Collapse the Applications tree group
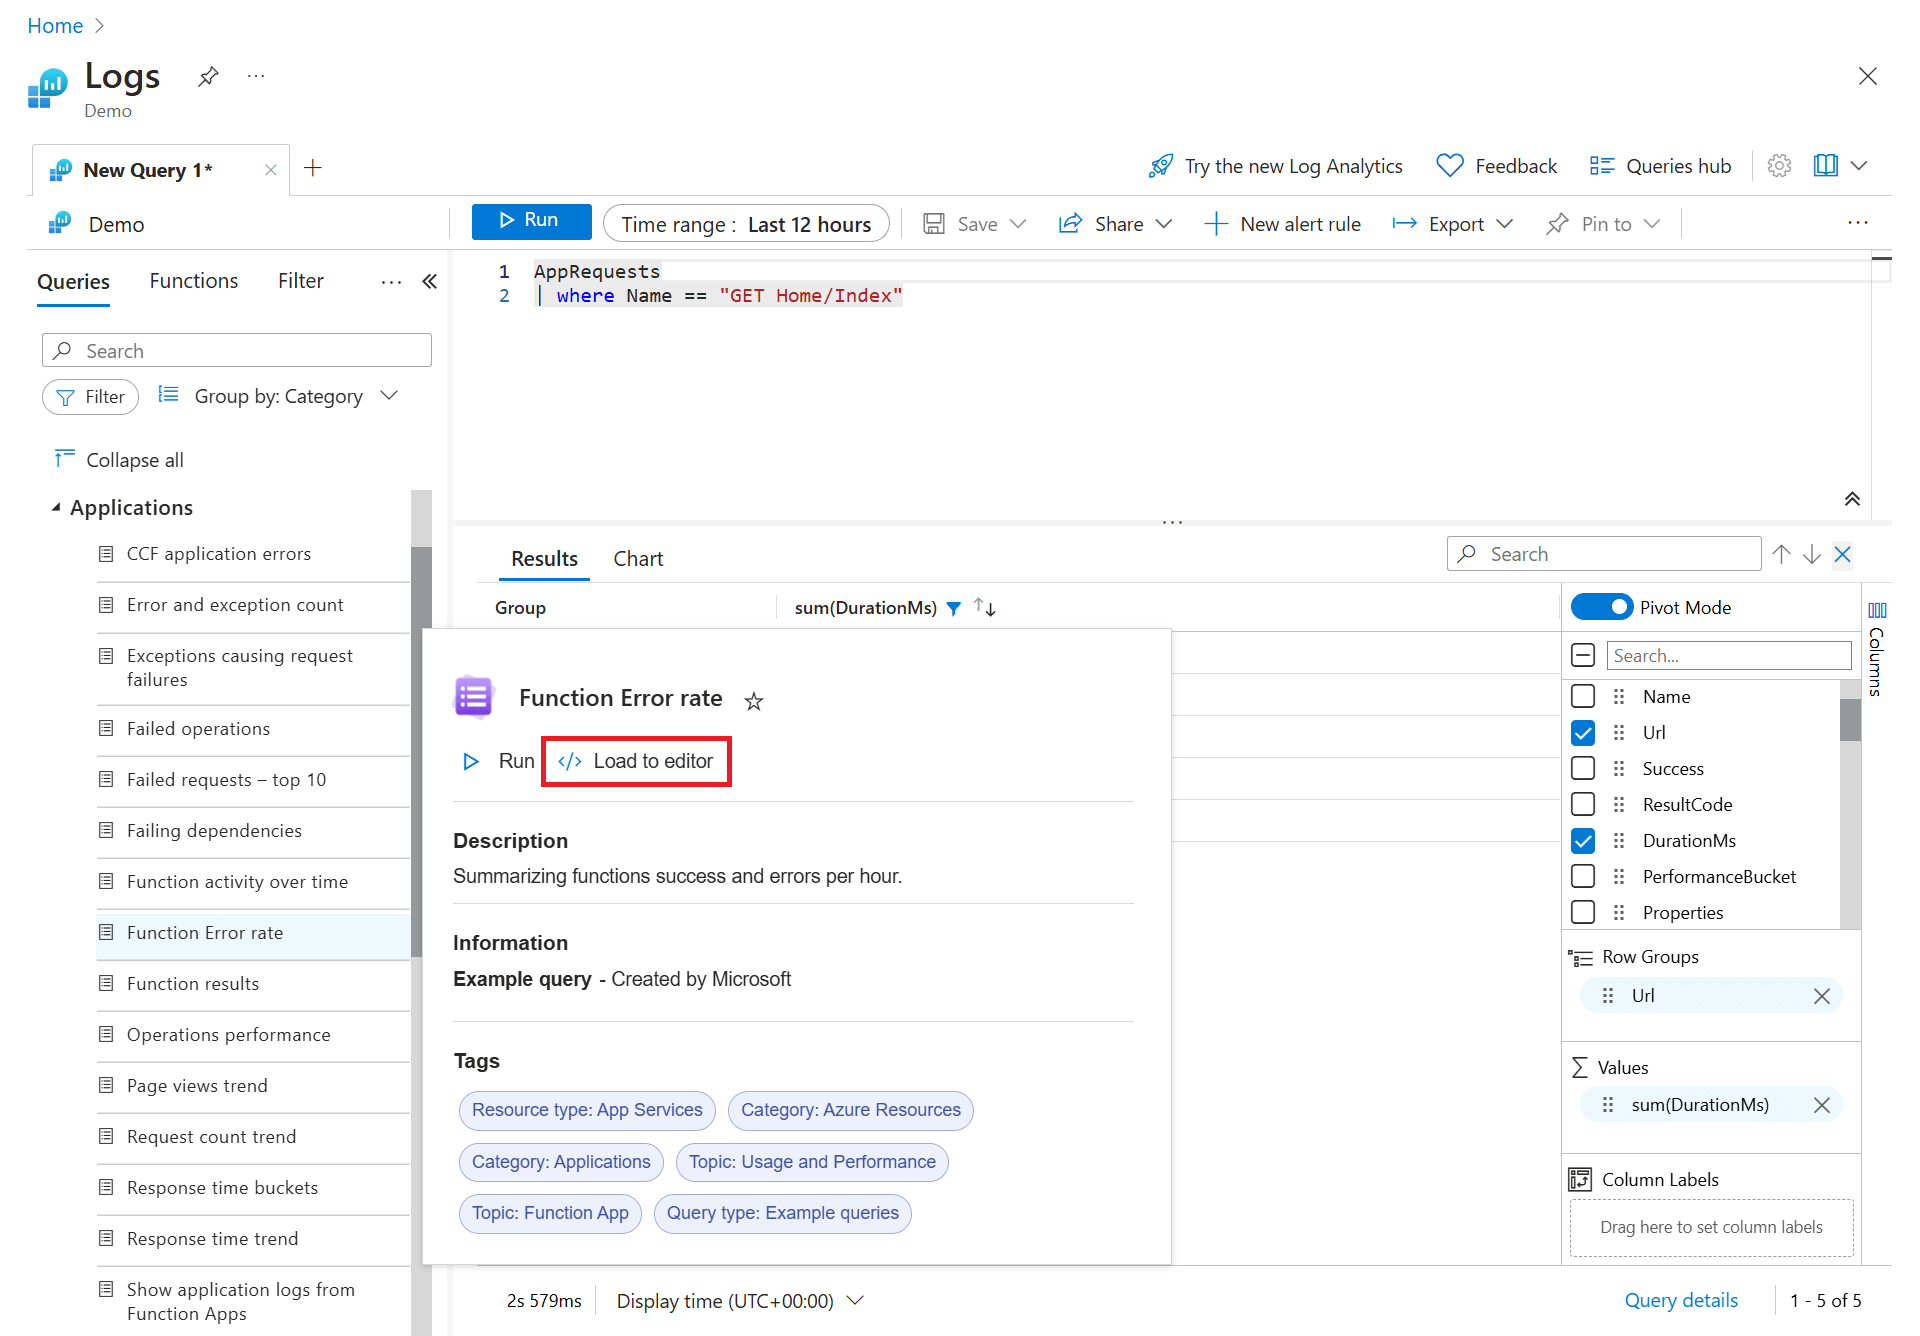The height and width of the screenshot is (1336, 1920). pos(56,508)
